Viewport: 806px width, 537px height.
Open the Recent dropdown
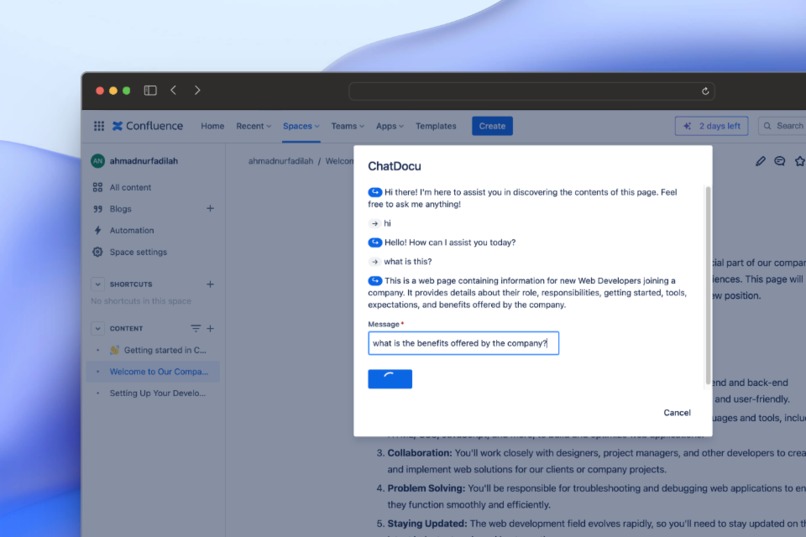pos(253,126)
